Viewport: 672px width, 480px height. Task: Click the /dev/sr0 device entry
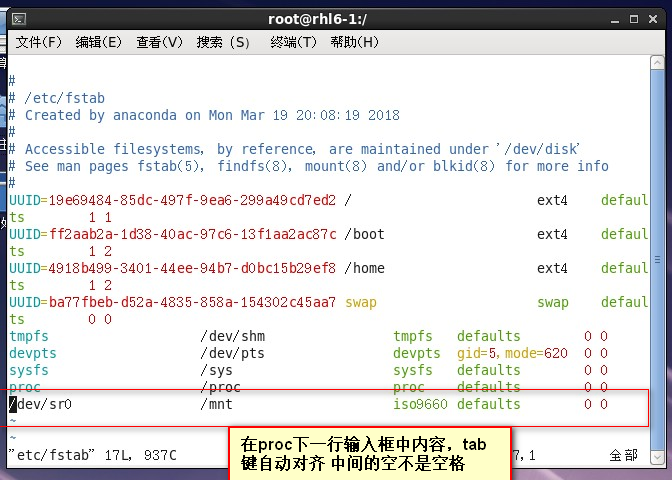[x=40, y=404]
